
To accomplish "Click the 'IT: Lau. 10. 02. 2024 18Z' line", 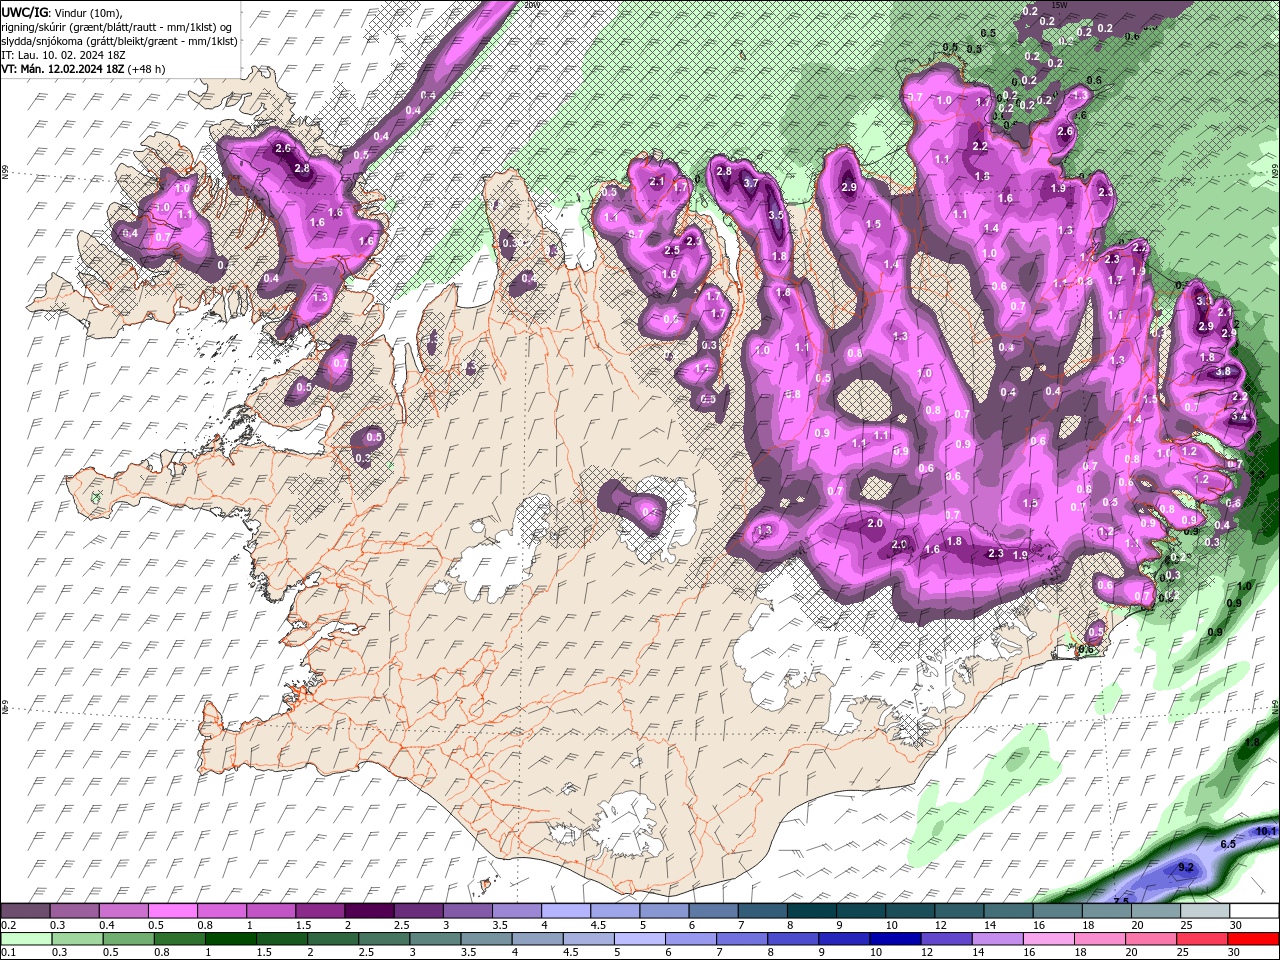I will [x=63, y=56].
